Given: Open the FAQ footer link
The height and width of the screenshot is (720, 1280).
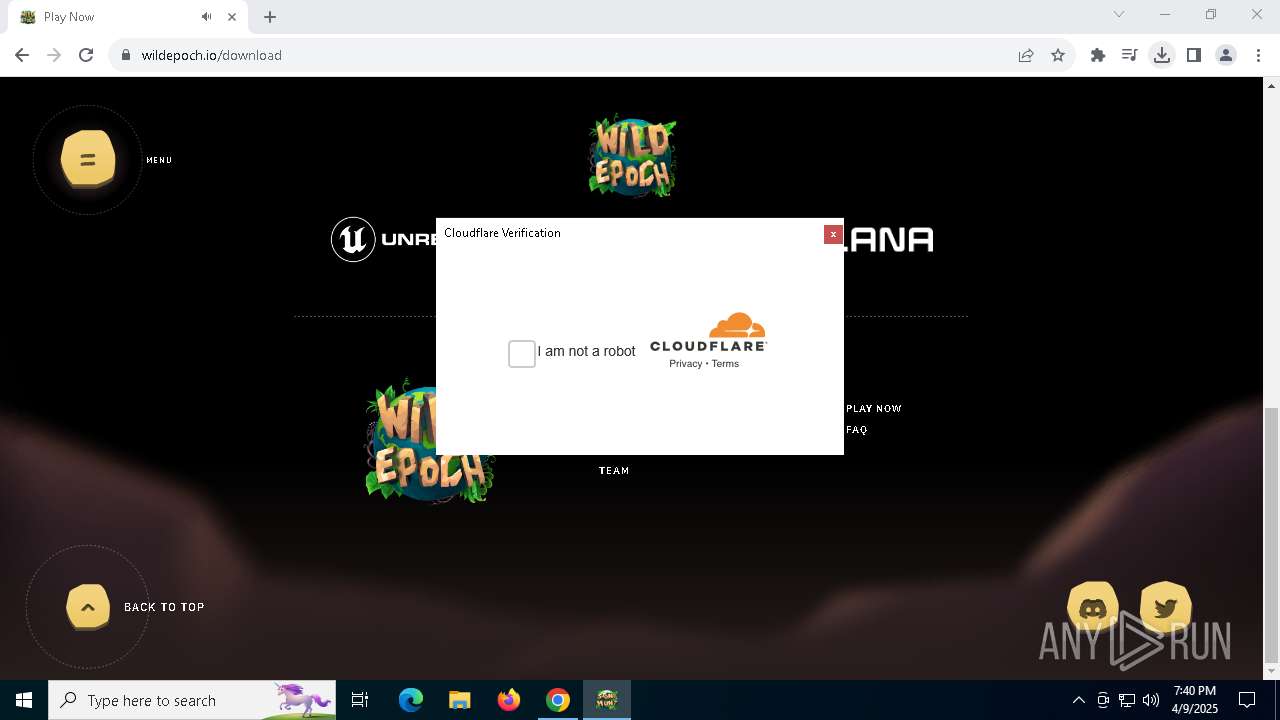Looking at the screenshot, I should click(857, 430).
